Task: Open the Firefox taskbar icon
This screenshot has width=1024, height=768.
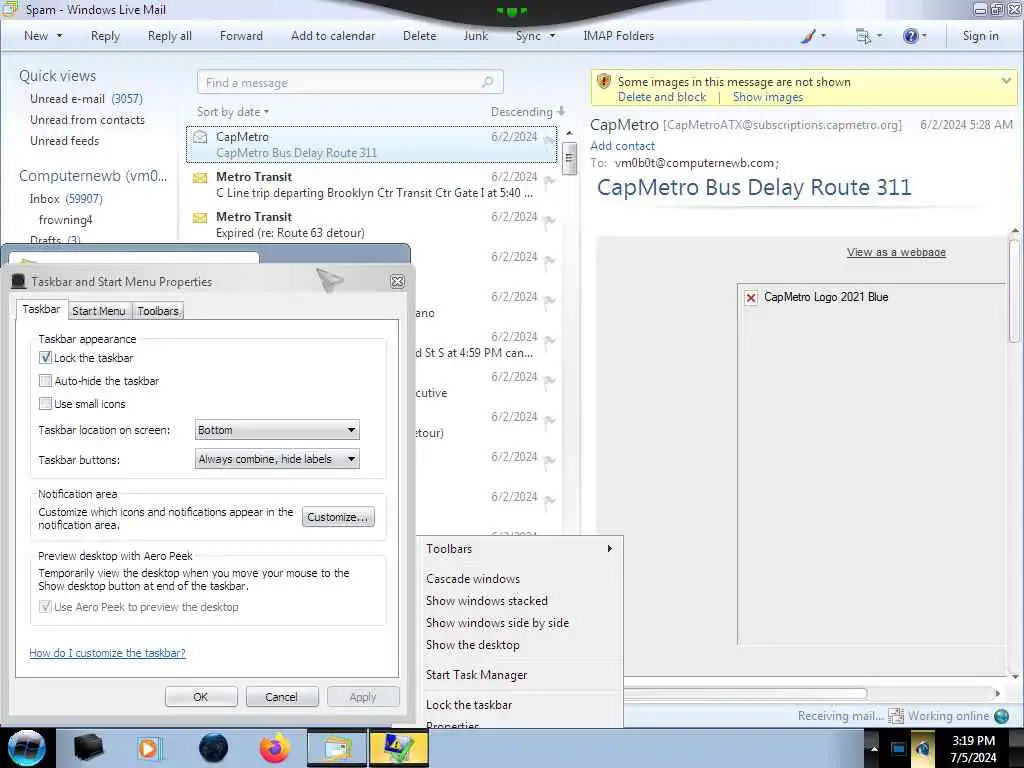Action: (x=275, y=748)
